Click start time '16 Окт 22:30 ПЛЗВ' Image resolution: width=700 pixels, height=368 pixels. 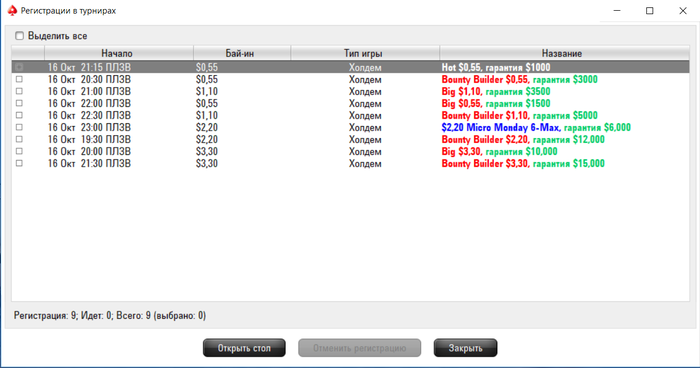click(89, 116)
